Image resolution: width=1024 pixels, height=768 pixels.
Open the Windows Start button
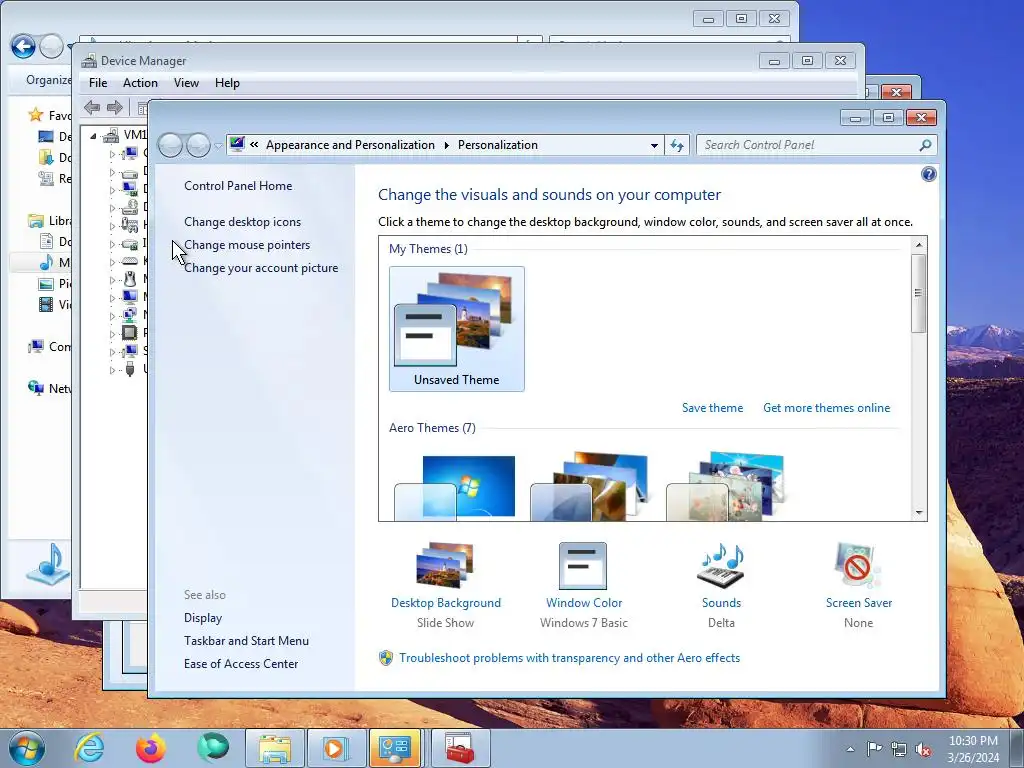pos(27,748)
